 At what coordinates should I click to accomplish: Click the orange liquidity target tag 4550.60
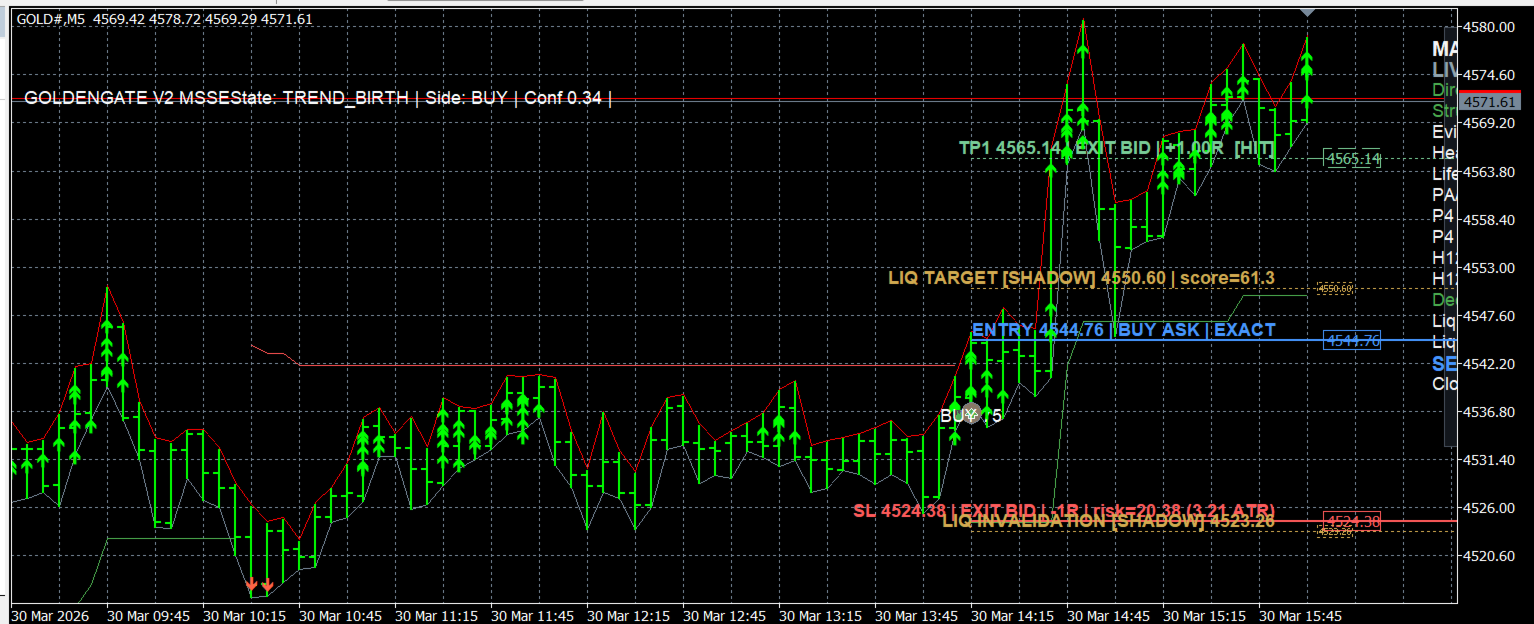click(1335, 288)
